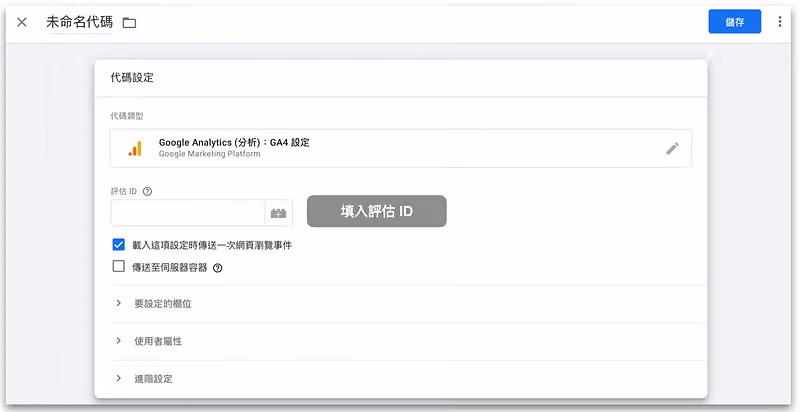
Task: Select the Google Analytics GA4 設定 tag type
Action: (x=401, y=148)
